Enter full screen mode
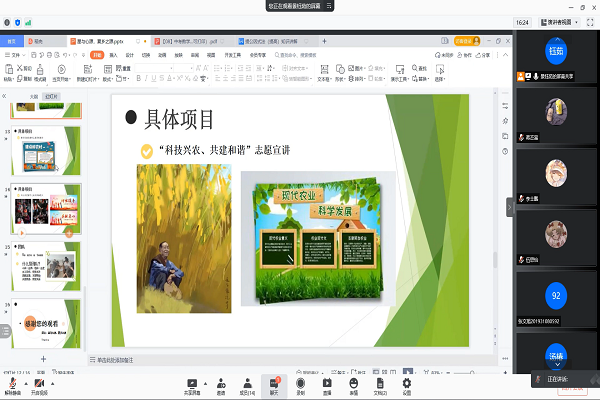 590,23
